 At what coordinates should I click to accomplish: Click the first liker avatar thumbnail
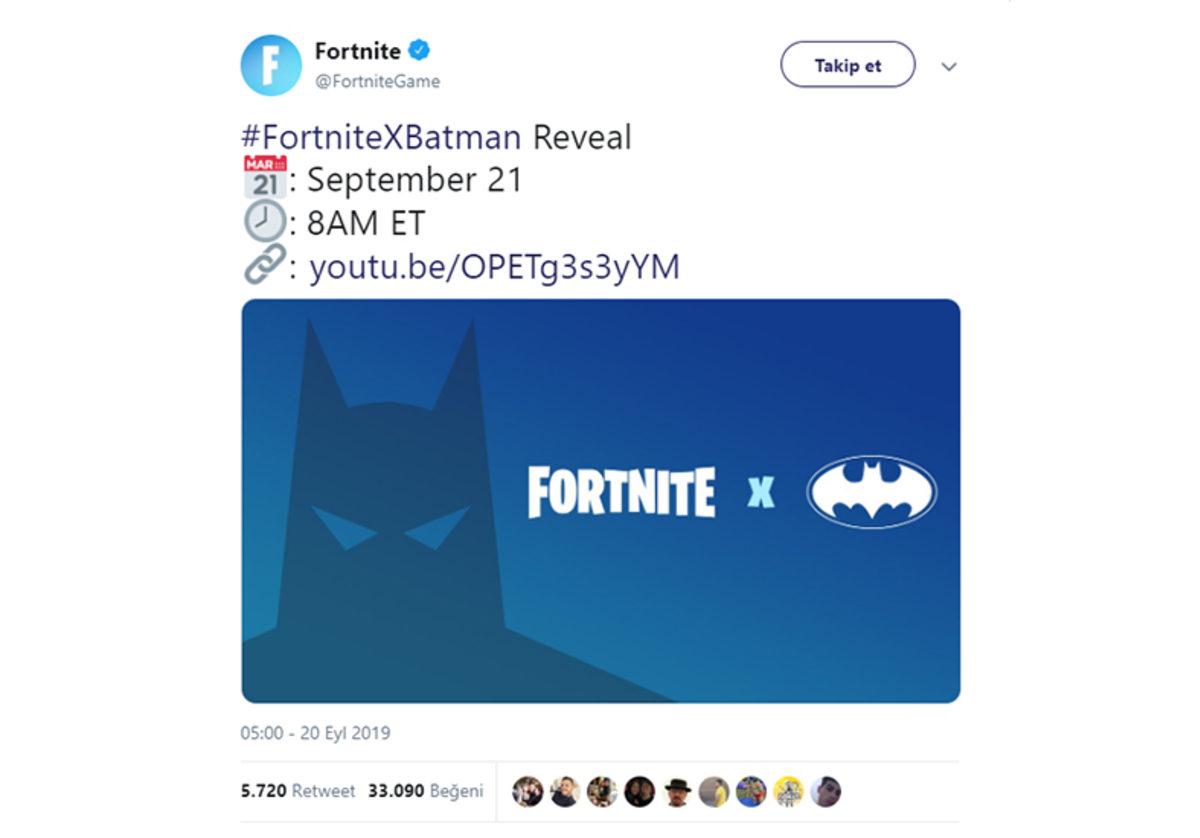pos(527,790)
